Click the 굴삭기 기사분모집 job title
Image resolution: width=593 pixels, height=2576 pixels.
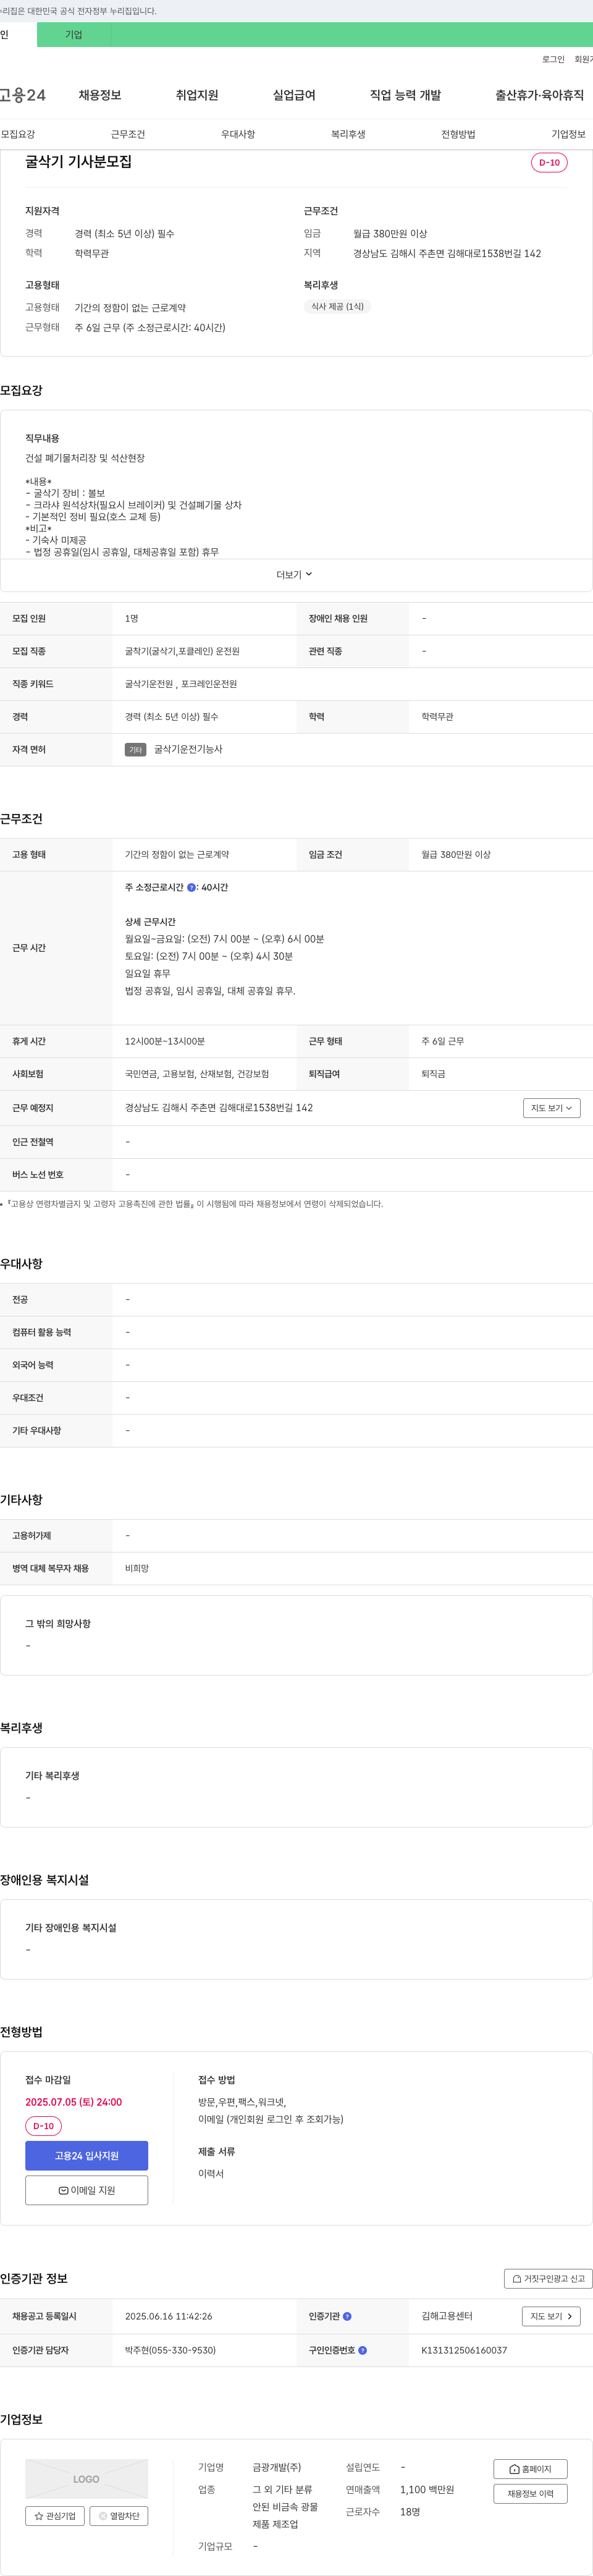click(x=78, y=161)
